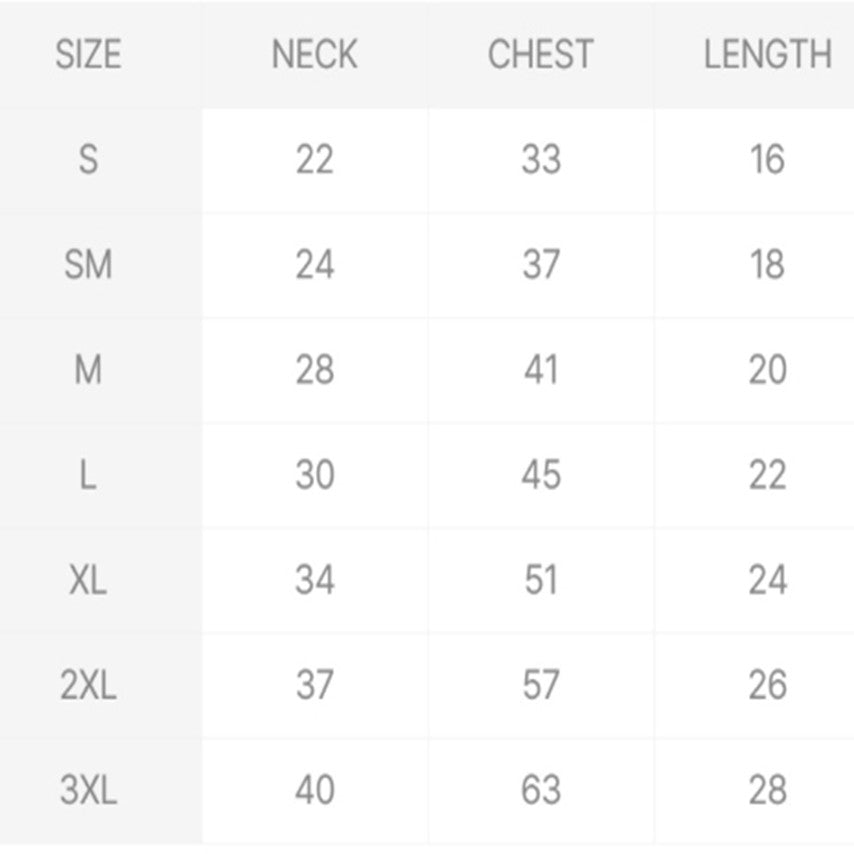Click the NECK column header
The image size is (854, 854).
315,54
